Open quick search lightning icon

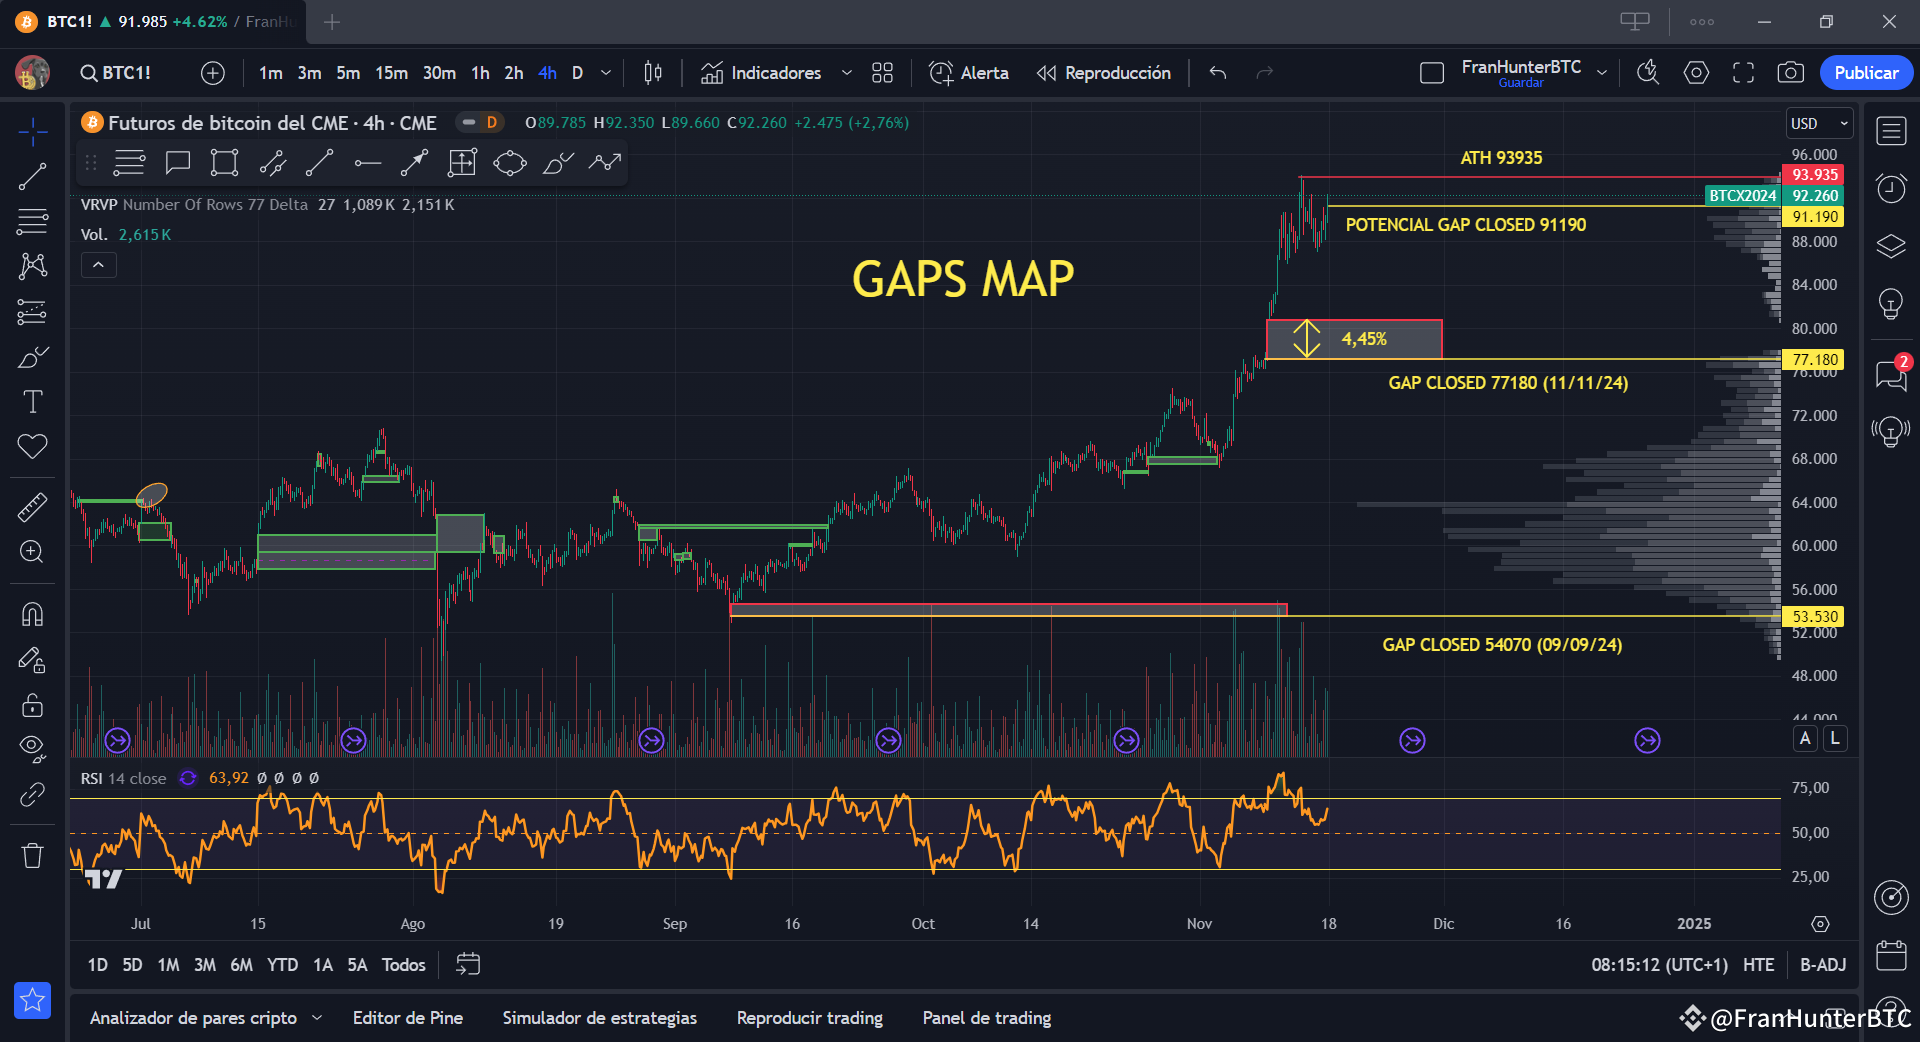click(1647, 72)
